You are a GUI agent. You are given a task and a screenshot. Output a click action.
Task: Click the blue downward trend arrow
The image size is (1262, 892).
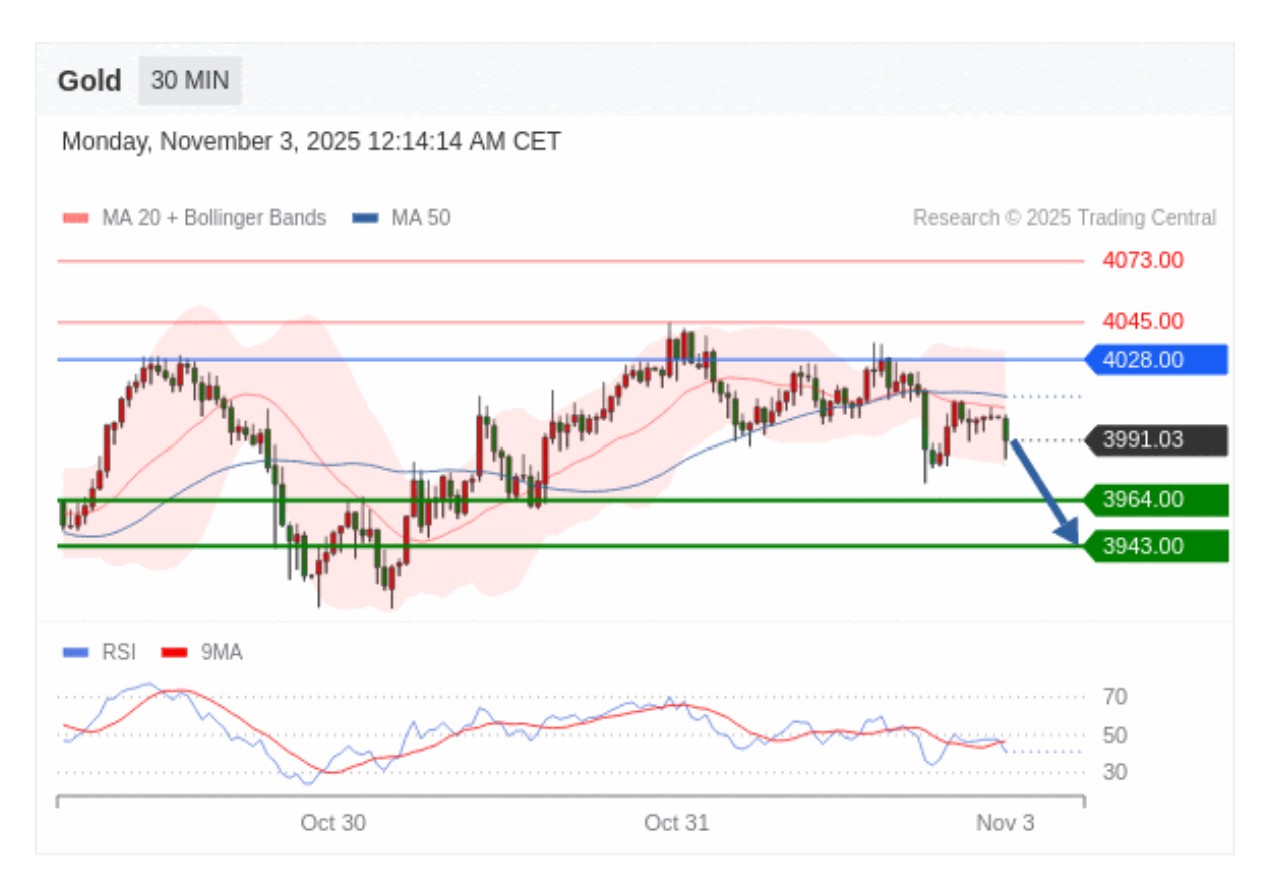pyautogui.click(x=1045, y=492)
